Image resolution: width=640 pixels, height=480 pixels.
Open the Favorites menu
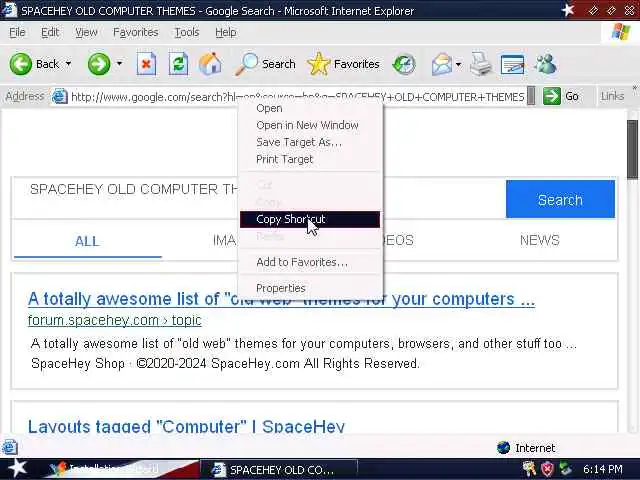(x=136, y=32)
